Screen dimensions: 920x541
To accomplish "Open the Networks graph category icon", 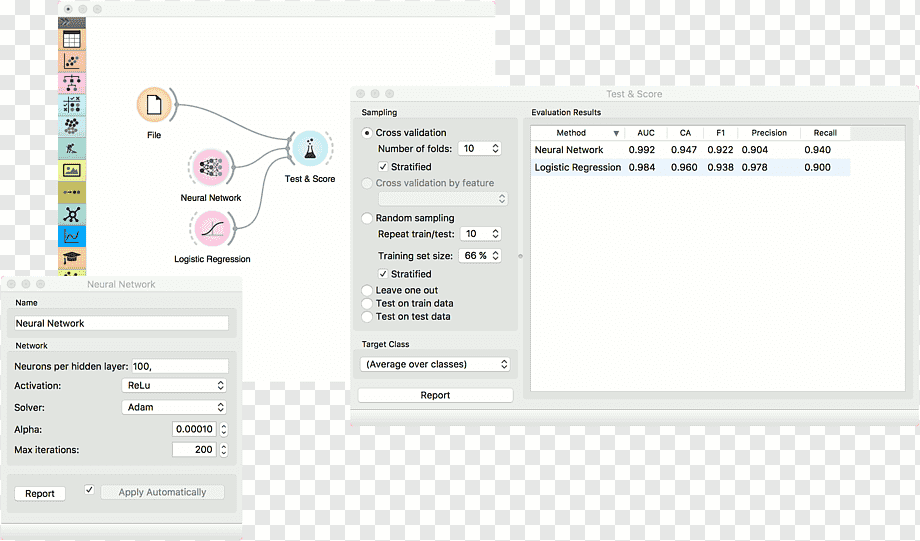I will [72, 214].
